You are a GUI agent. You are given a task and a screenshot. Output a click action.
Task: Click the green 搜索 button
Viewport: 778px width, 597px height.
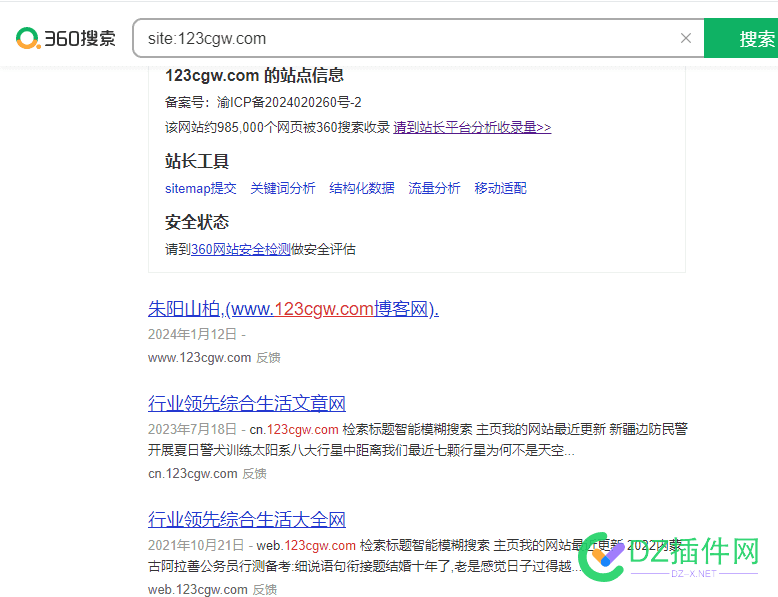coord(741,38)
